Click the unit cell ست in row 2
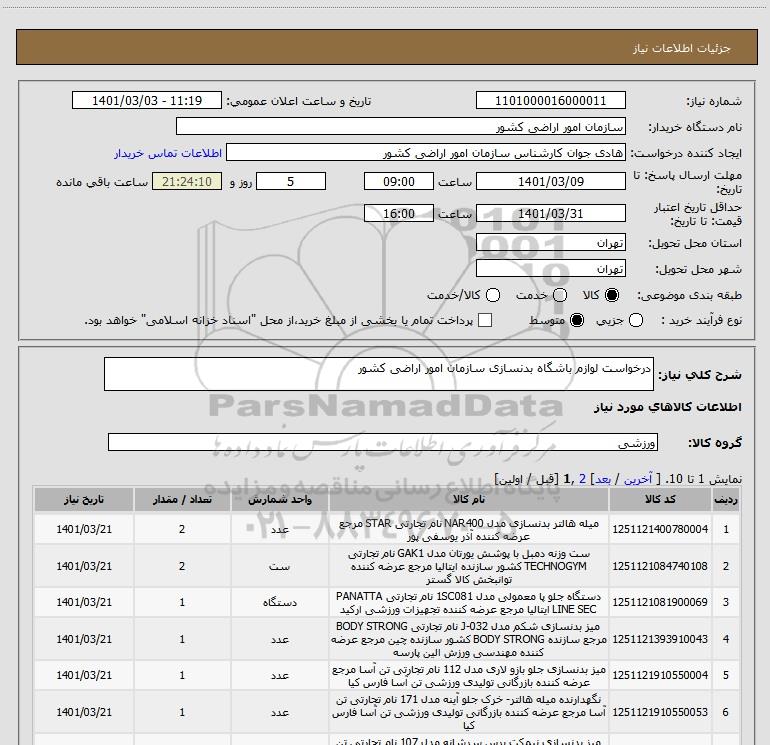Viewport: 770px width, 745px height. pyautogui.click(x=279, y=566)
